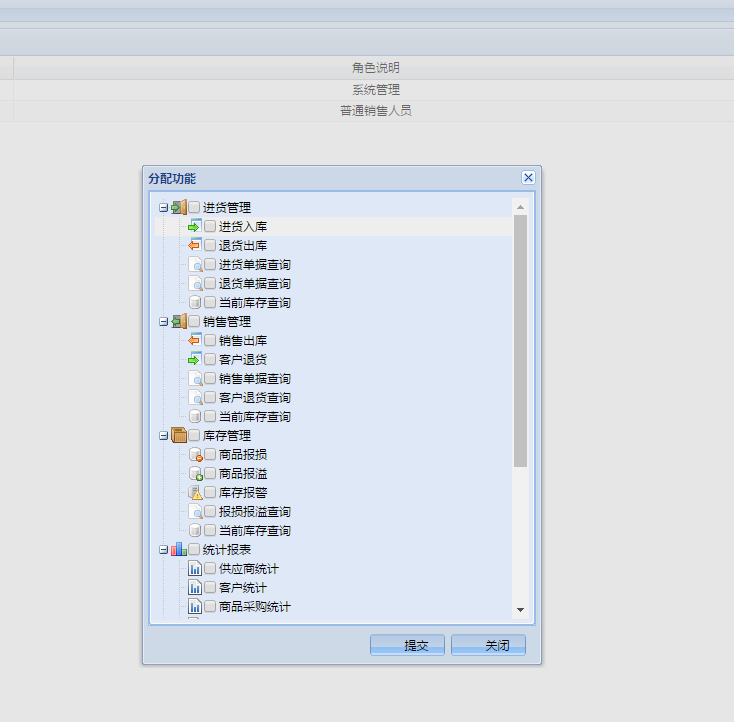
Task: Click the database plus icon beside 商品报溢
Action: [x=195, y=473]
